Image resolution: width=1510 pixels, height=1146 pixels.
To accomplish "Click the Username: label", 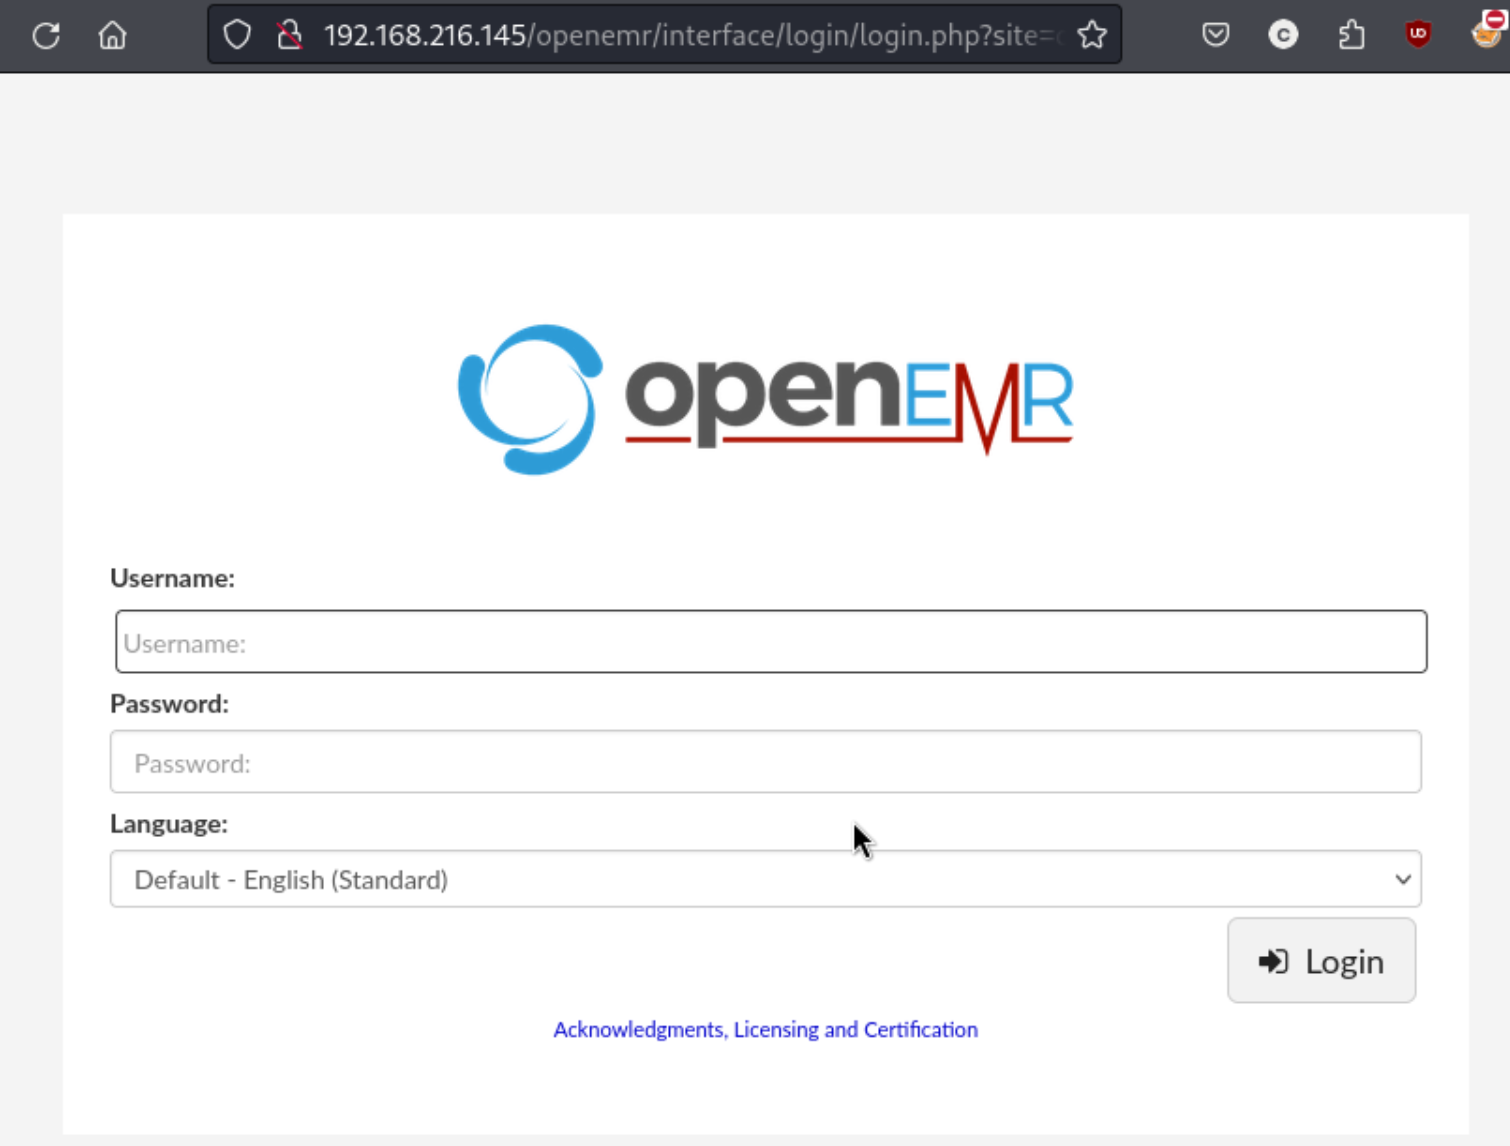I will click(x=172, y=578).
